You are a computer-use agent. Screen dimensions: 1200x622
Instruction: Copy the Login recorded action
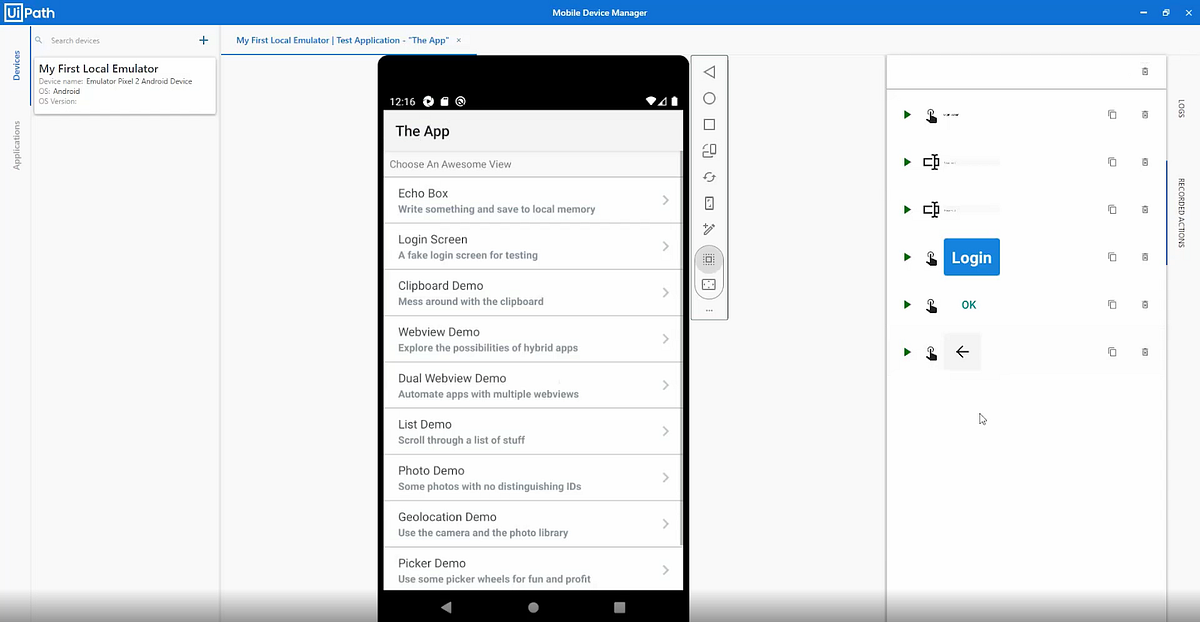(1111, 257)
